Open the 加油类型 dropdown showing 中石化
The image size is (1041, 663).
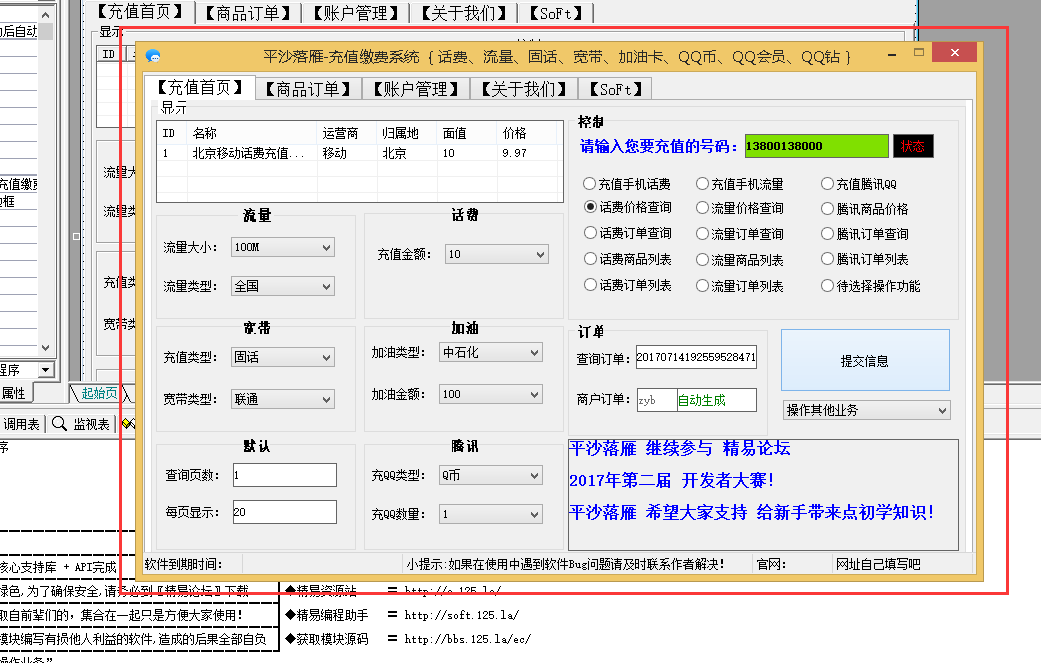coord(490,352)
